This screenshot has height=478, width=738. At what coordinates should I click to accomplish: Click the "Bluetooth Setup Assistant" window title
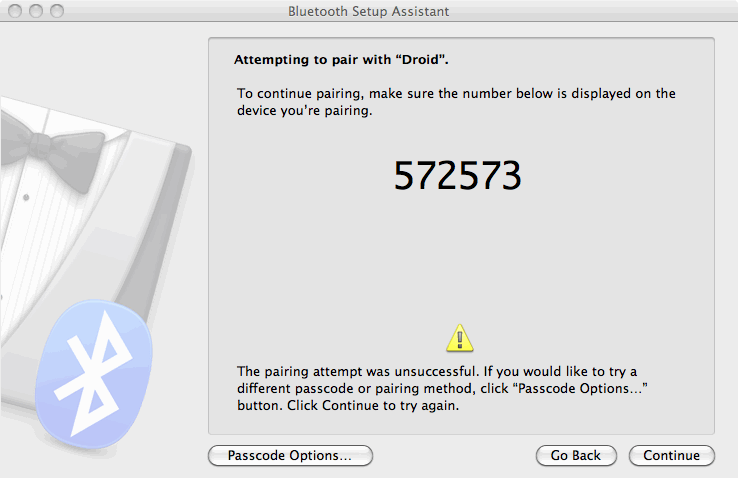pos(368,11)
